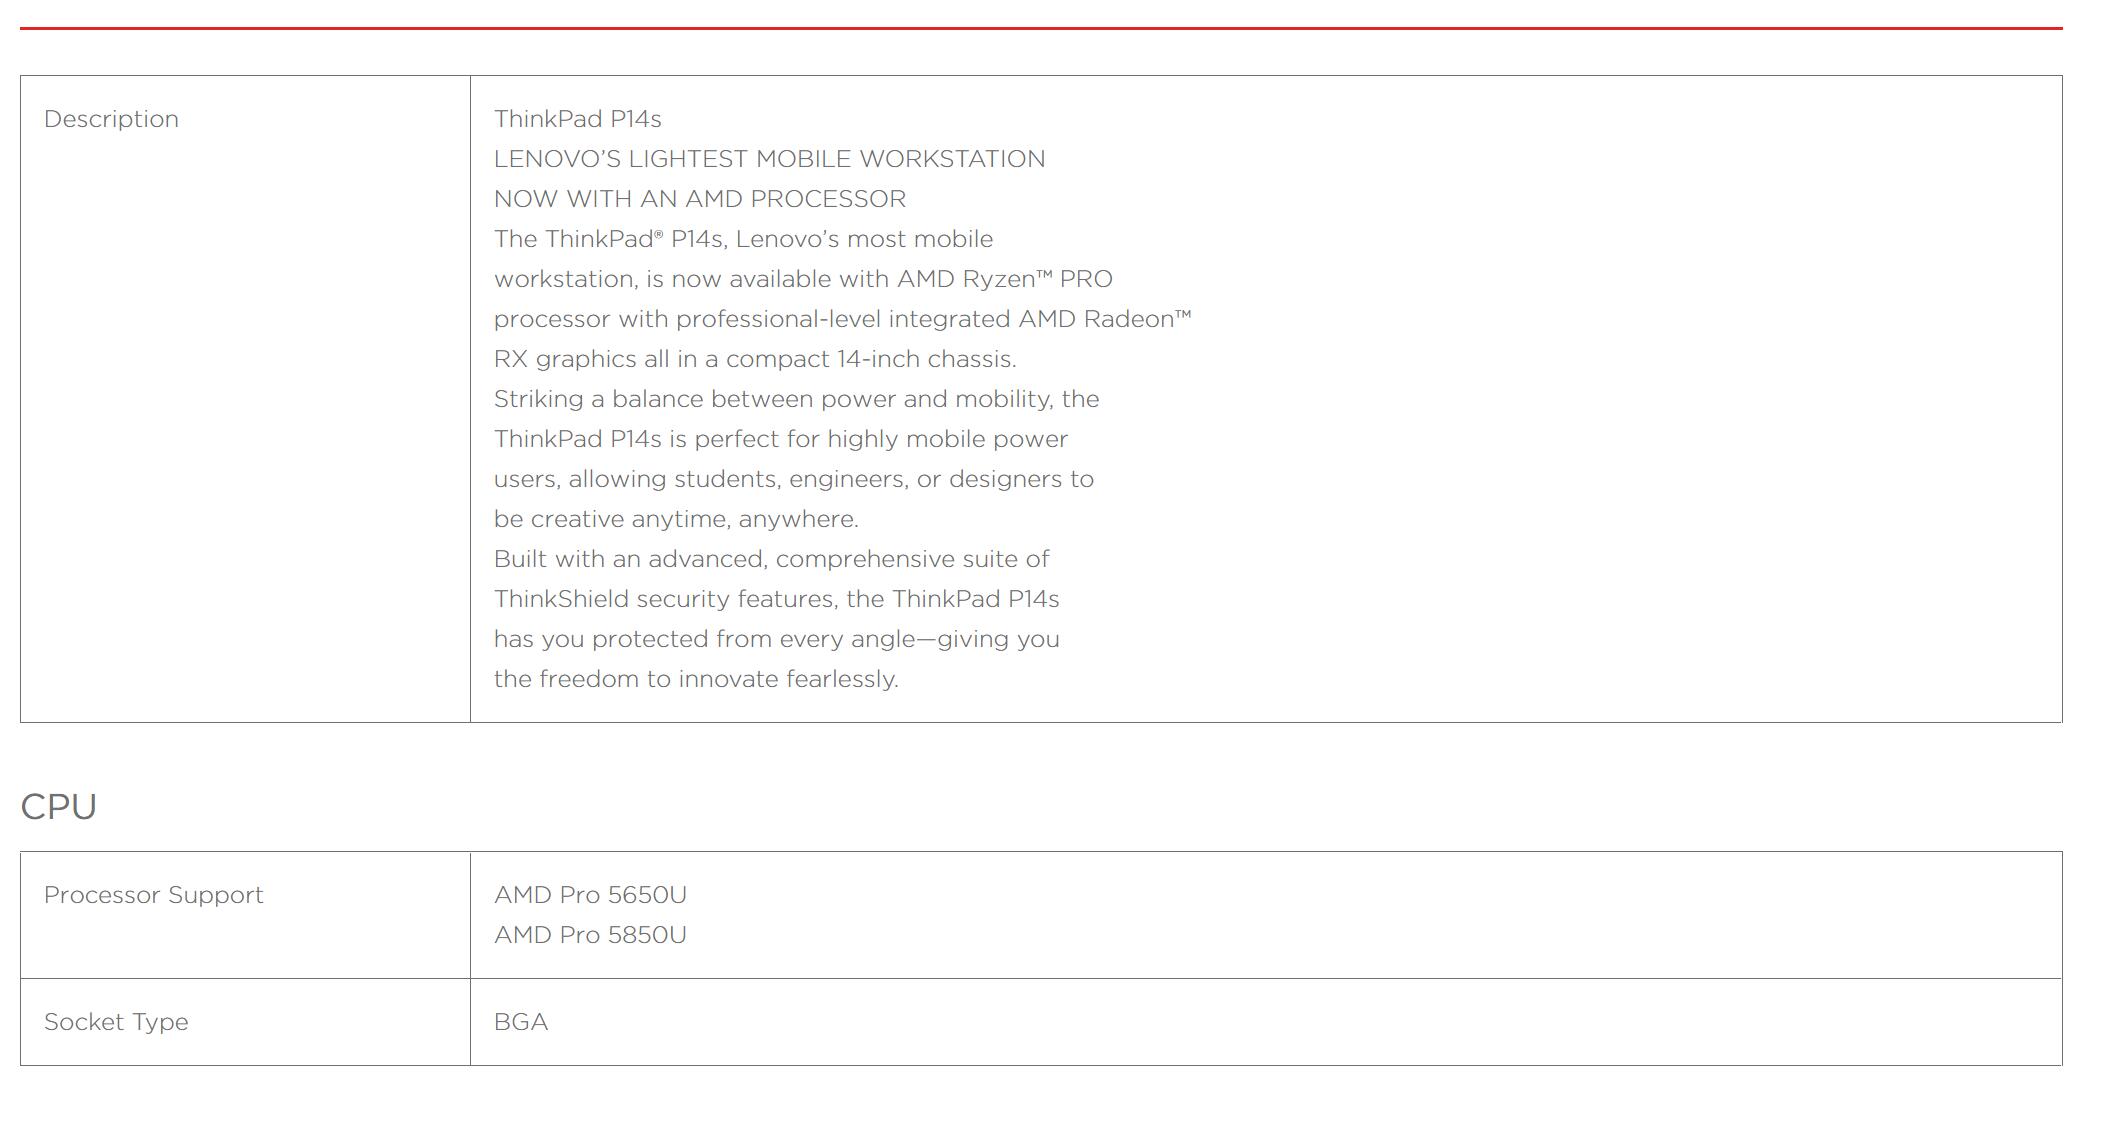This screenshot has height=1126, width=2114.
Task: Click the ThinkShield security features line
Action: pos(776,599)
